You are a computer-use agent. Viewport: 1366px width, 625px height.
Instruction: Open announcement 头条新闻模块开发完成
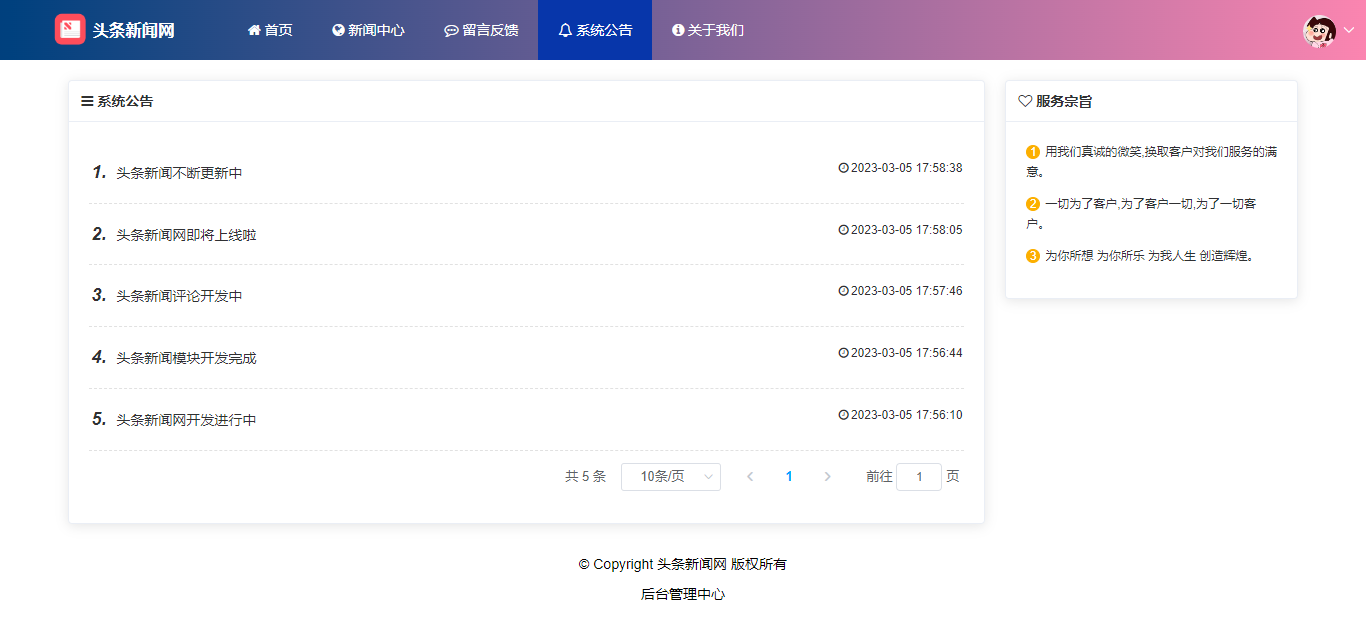click(x=186, y=358)
